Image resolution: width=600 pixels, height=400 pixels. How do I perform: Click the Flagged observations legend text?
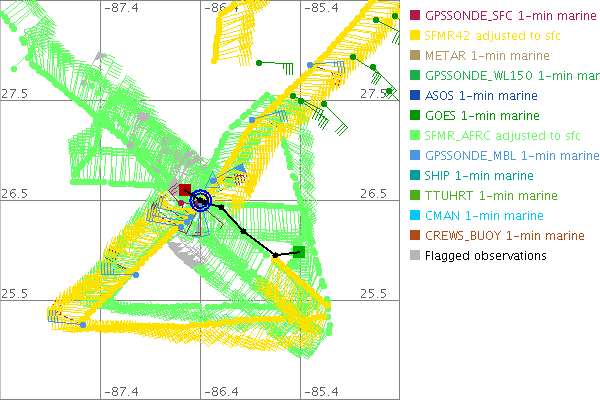485,255
